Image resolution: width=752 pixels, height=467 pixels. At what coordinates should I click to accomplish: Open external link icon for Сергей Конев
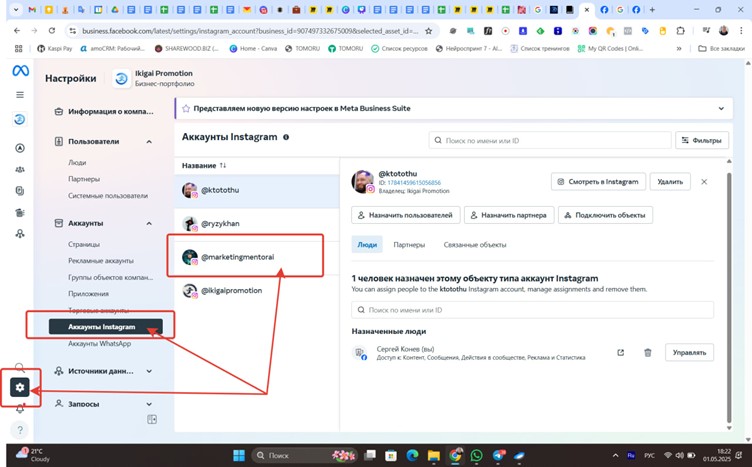621,352
